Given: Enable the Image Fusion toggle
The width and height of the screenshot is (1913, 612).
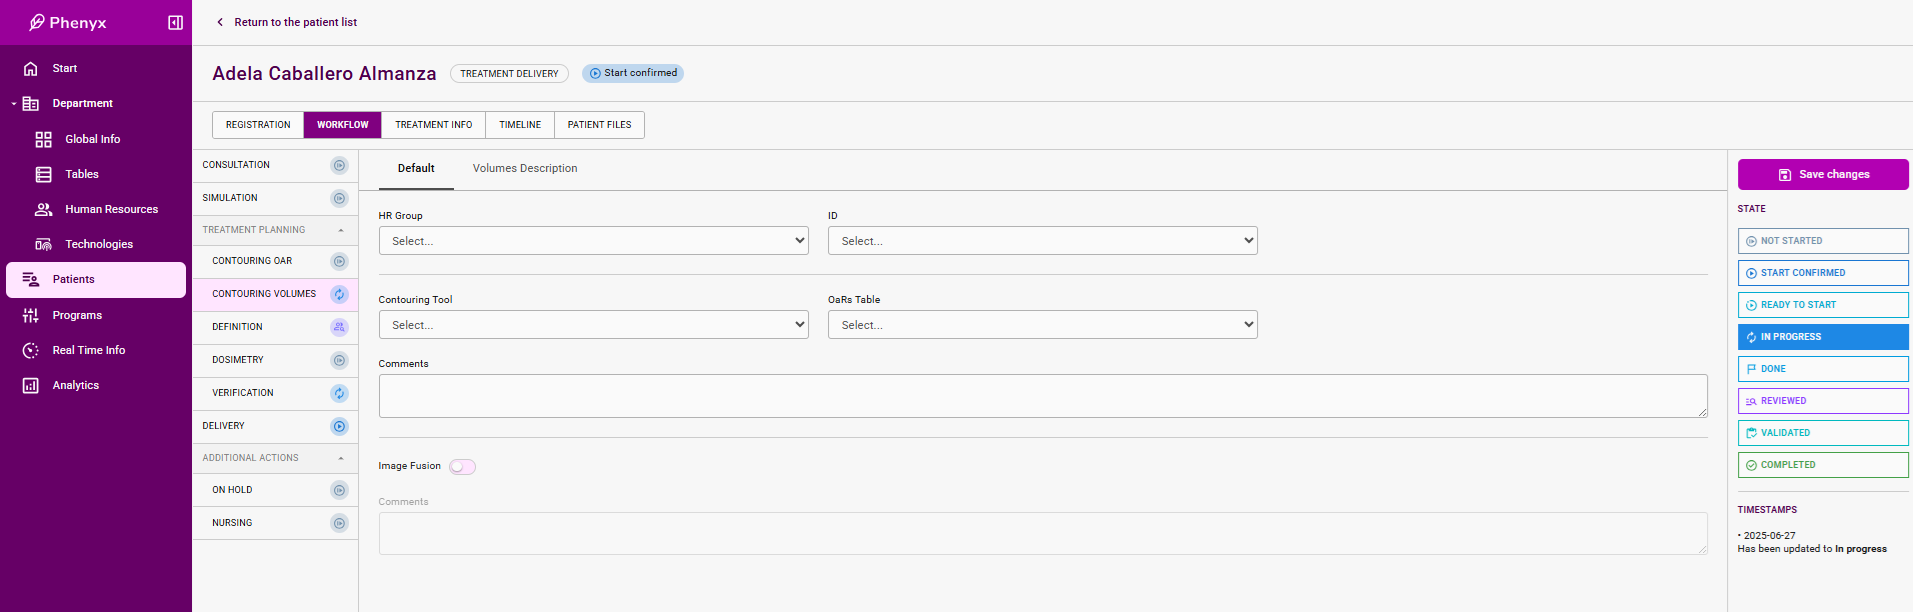Looking at the screenshot, I should (x=462, y=467).
